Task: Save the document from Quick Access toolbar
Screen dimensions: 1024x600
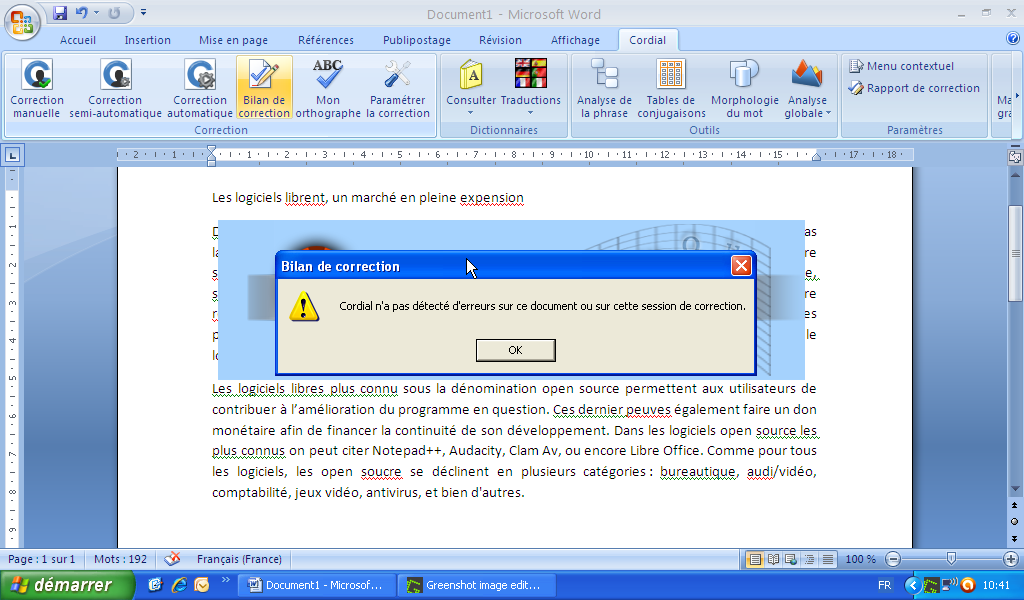Action: (60, 13)
